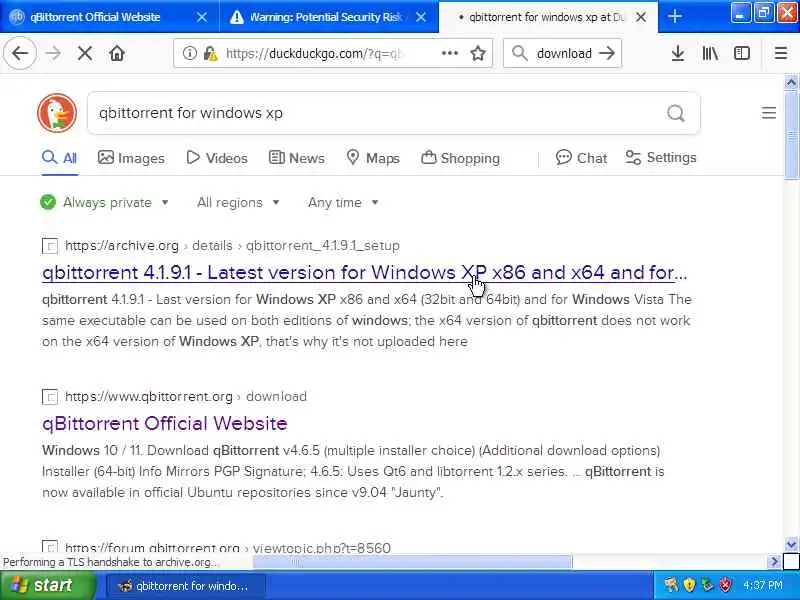Close the Potential Security Risk tab
The width and height of the screenshot is (800, 600).
point(421,17)
